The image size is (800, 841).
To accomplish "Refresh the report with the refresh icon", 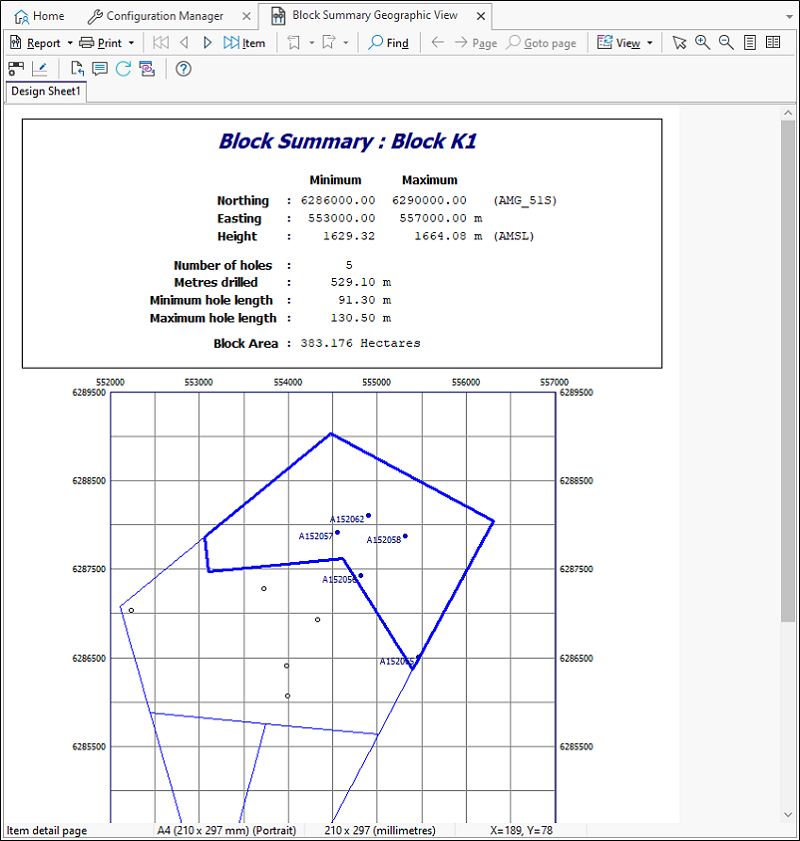I will pyautogui.click(x=122, y=68).
